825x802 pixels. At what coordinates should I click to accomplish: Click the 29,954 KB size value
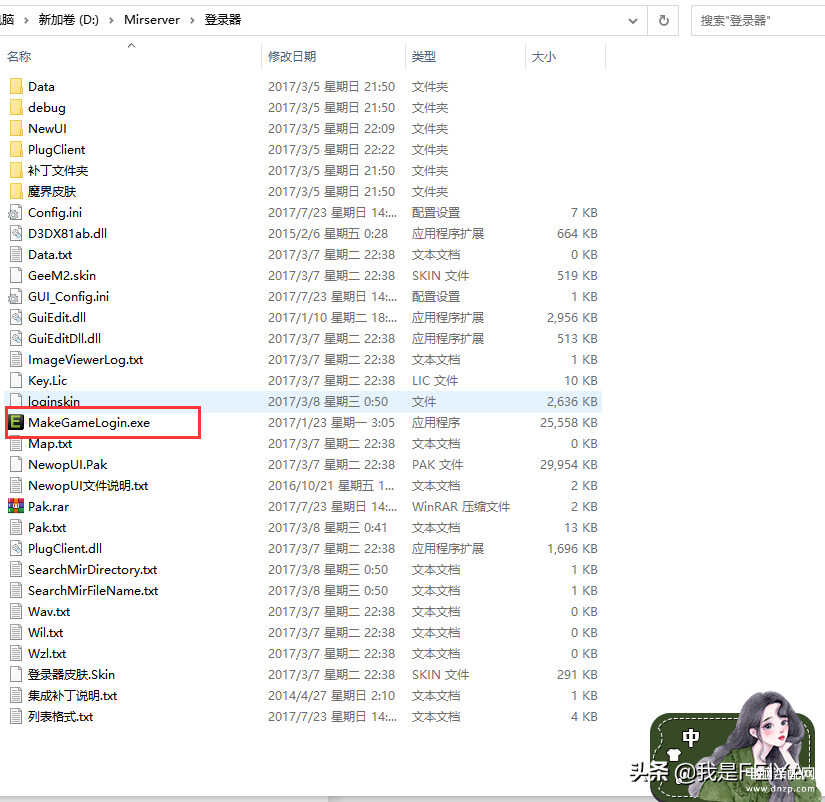point(568,465)
